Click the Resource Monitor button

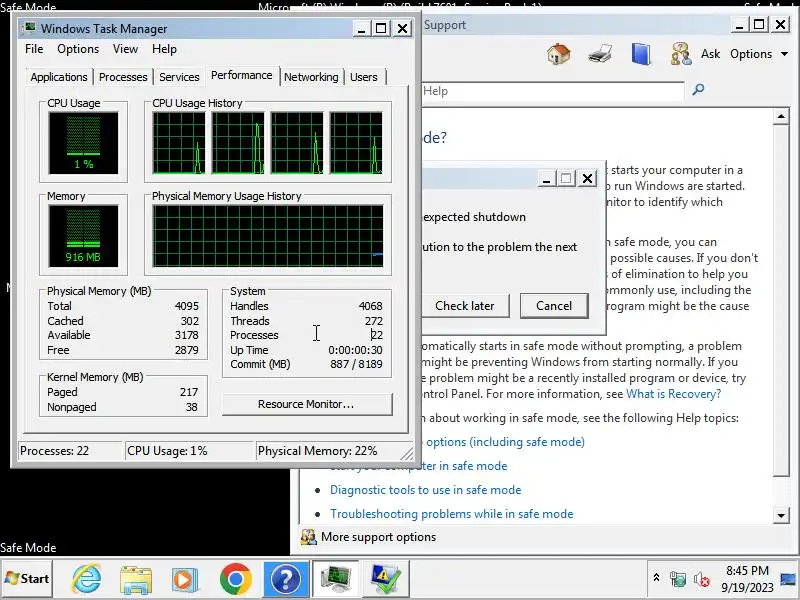[x=307, y=404]
